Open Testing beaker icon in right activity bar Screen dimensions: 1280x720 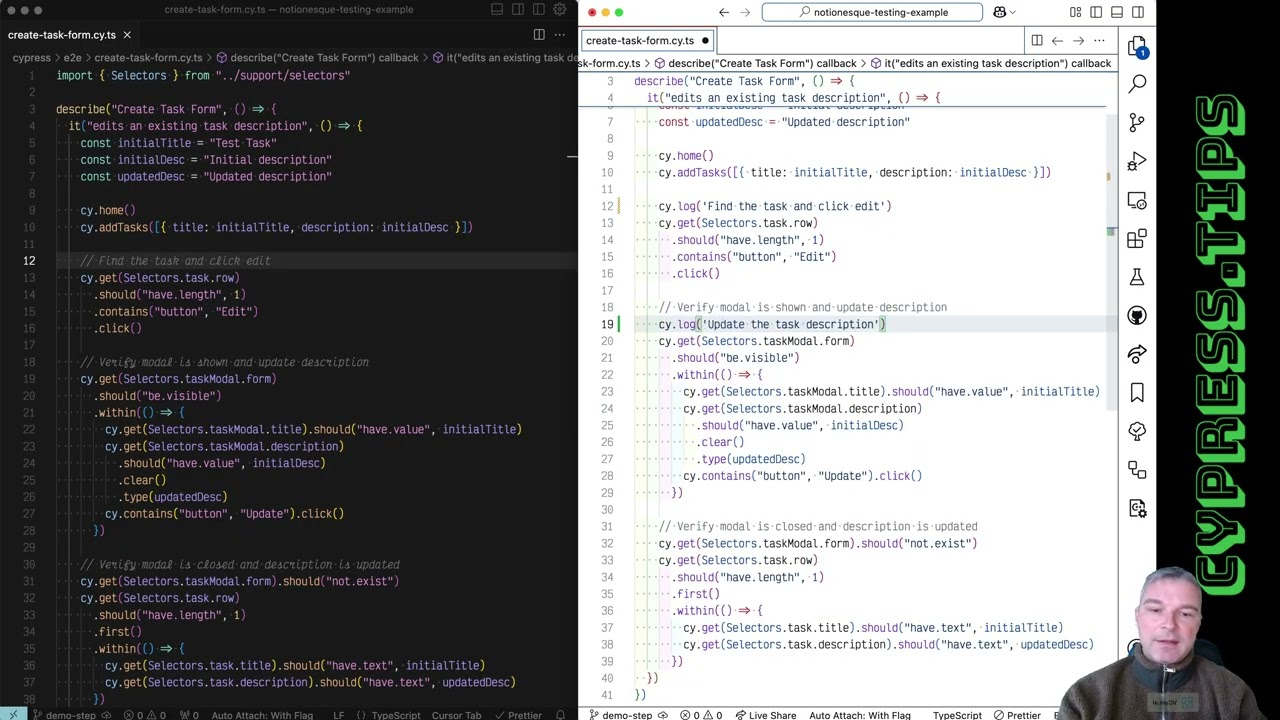[x=1137, y=277]
